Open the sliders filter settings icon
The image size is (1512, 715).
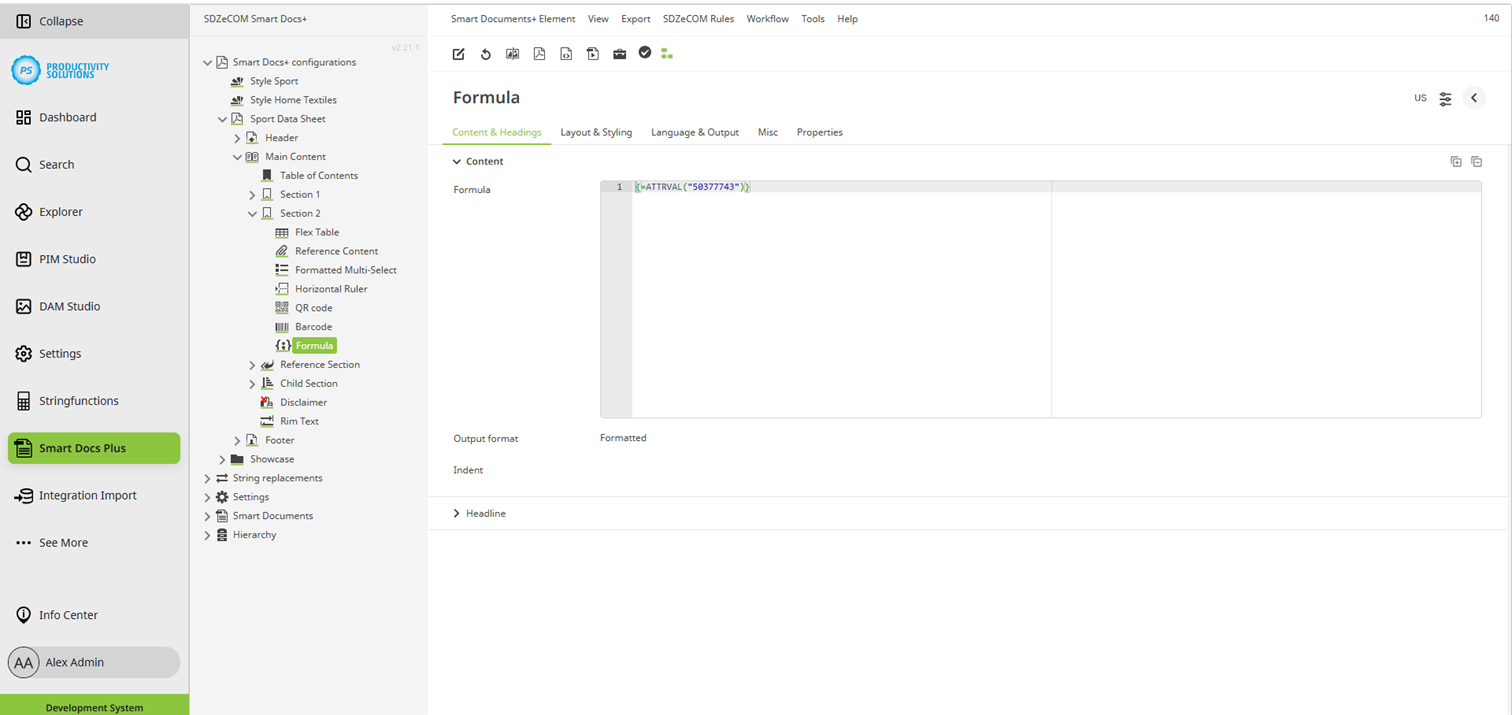pos(1446,99)
